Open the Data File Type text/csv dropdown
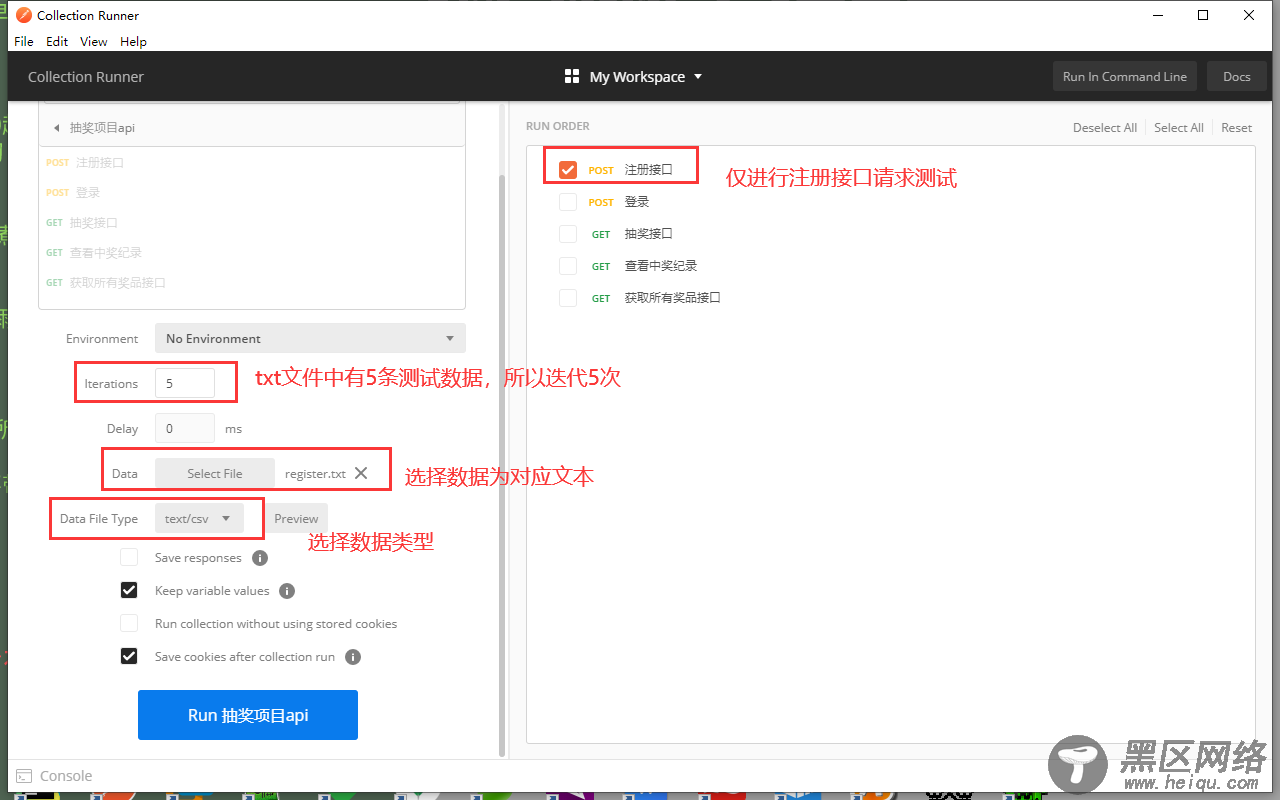The width and height of the screenshot is (1280, 800). (198, 519)
